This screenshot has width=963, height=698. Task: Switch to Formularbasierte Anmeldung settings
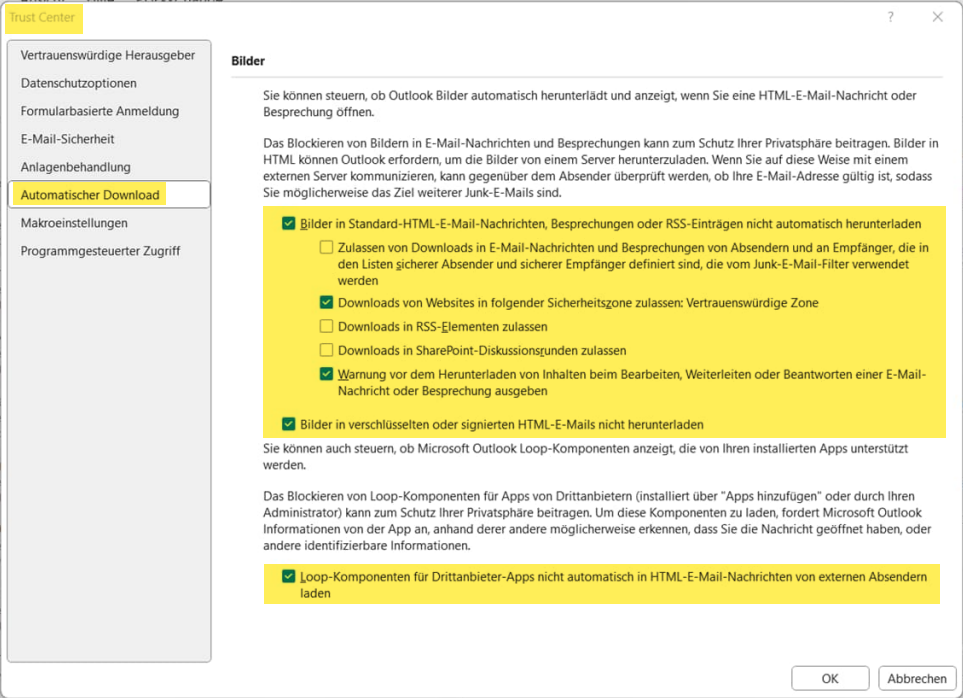100,111
